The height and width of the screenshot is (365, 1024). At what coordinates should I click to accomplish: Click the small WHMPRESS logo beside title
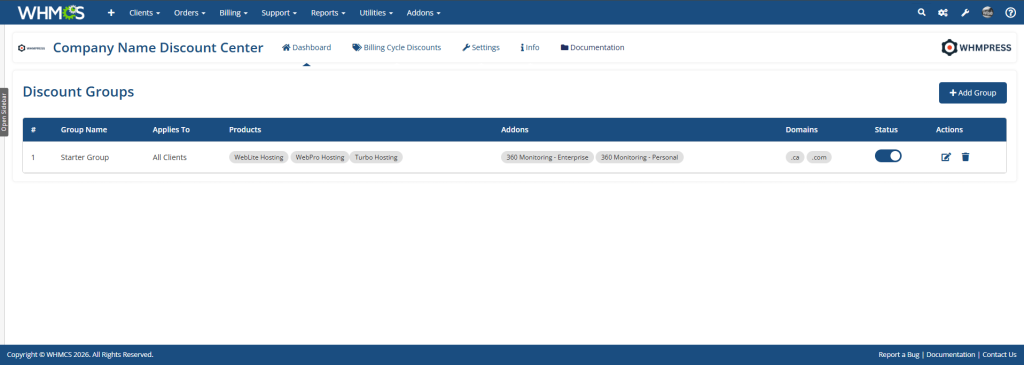point(31,48)
